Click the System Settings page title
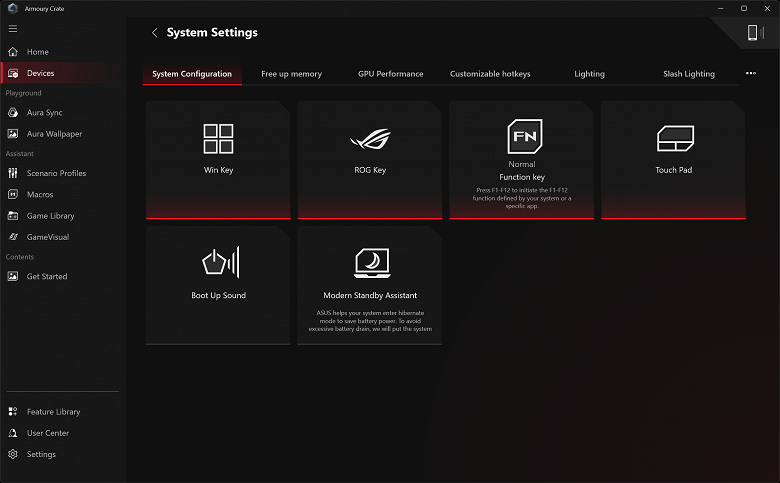The image size is (780, 483). (212, 32)
